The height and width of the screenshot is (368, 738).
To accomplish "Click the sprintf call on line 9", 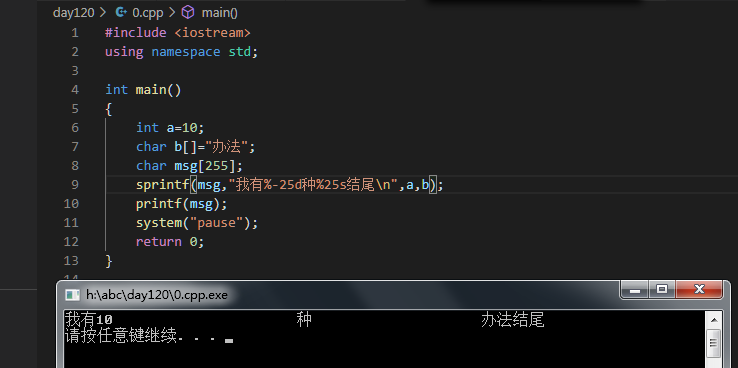I will tap(290, 185).
